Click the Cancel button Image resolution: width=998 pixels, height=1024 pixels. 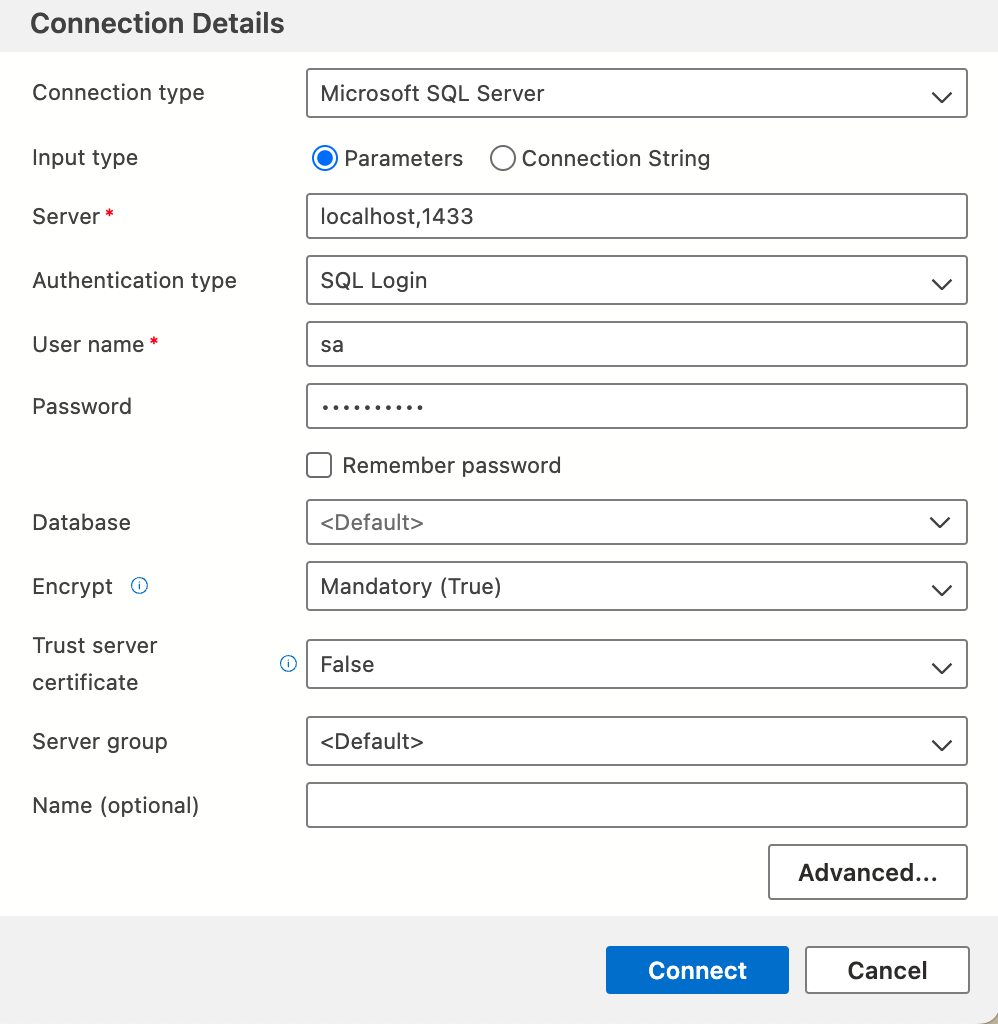pyautogui.click(x=887, y=970)
